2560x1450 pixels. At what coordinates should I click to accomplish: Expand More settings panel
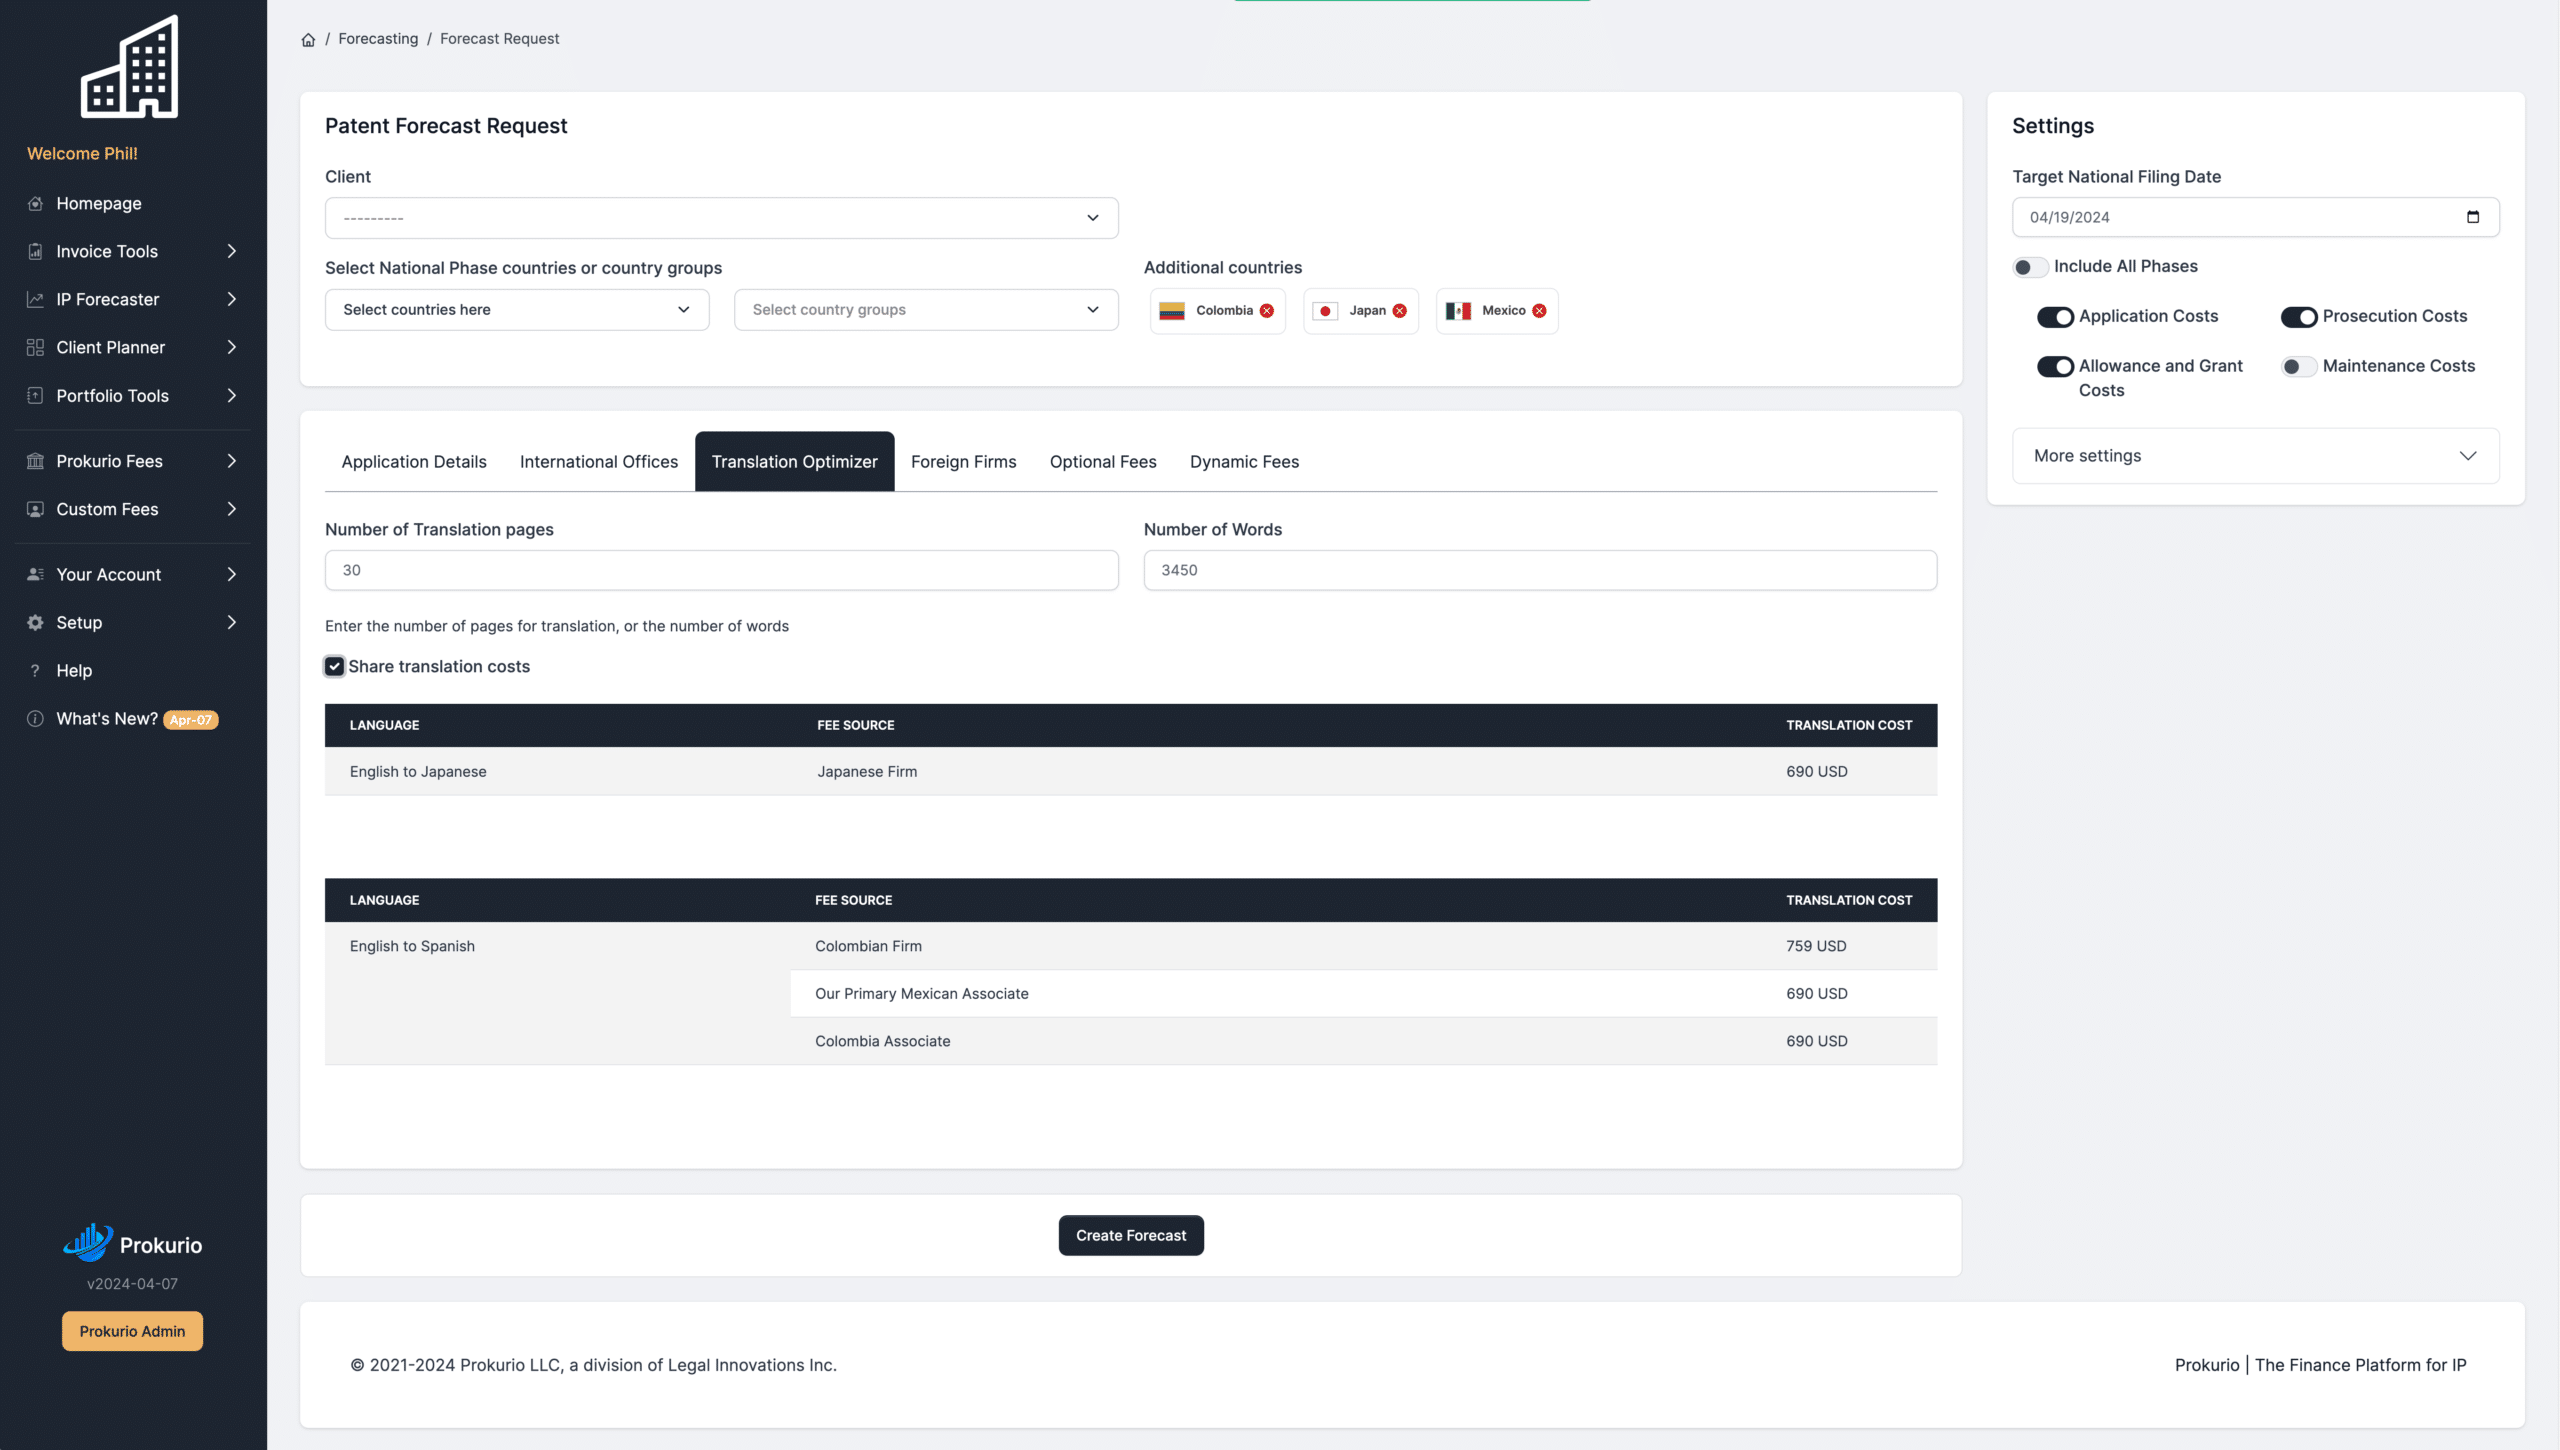pos(2256,456)
